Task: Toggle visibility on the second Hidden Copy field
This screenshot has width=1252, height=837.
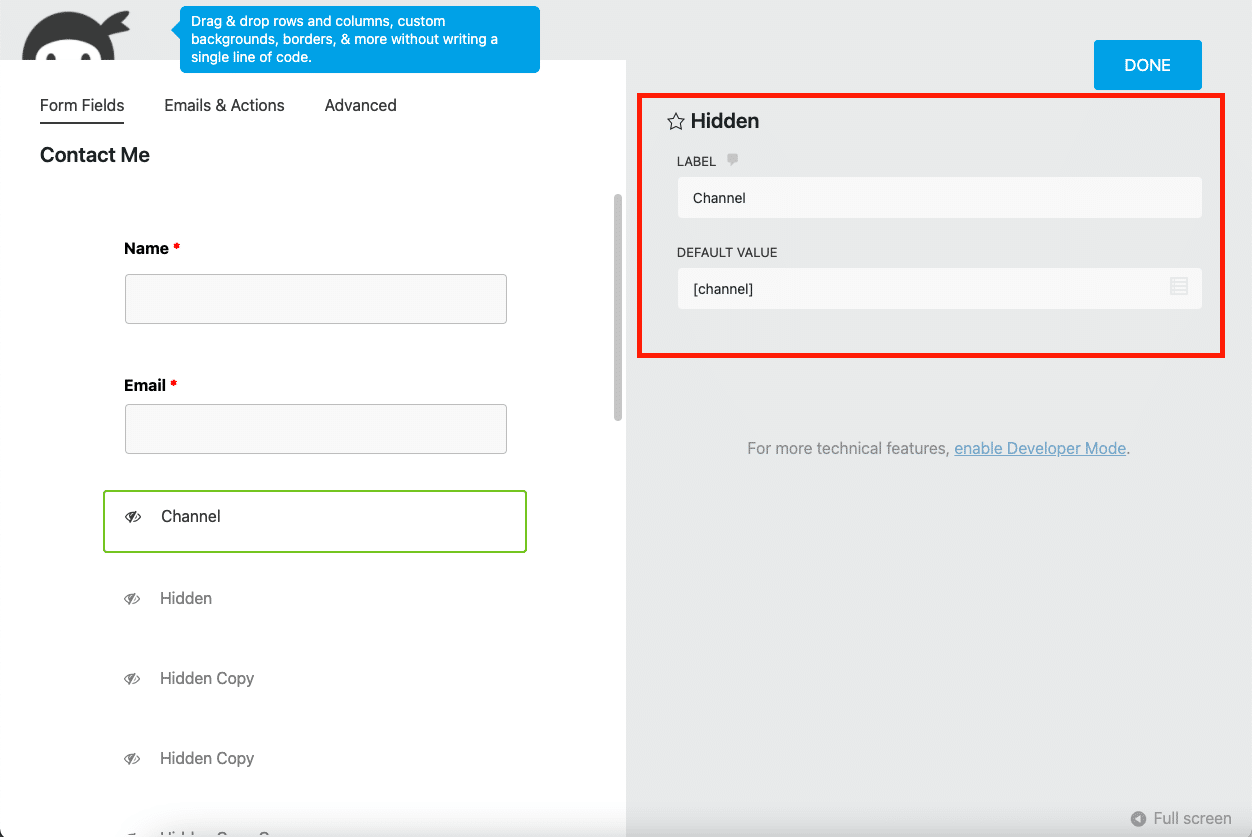Action: pos(131,758)
